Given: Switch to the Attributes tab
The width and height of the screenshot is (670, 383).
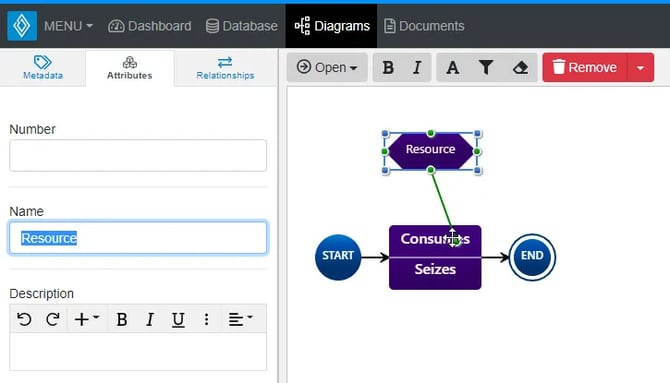Looking at the screenshot, I should (129, 68).
